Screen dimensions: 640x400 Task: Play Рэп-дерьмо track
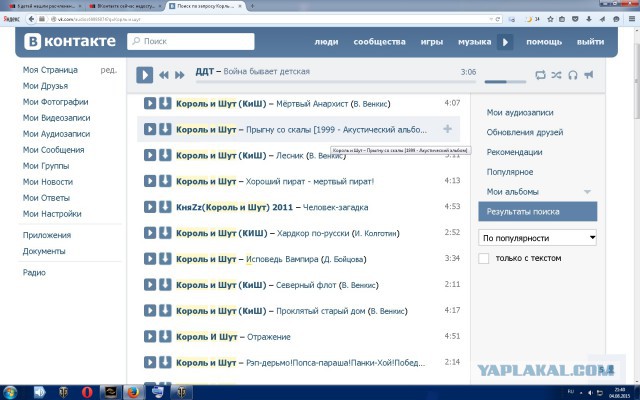(150, 362)
